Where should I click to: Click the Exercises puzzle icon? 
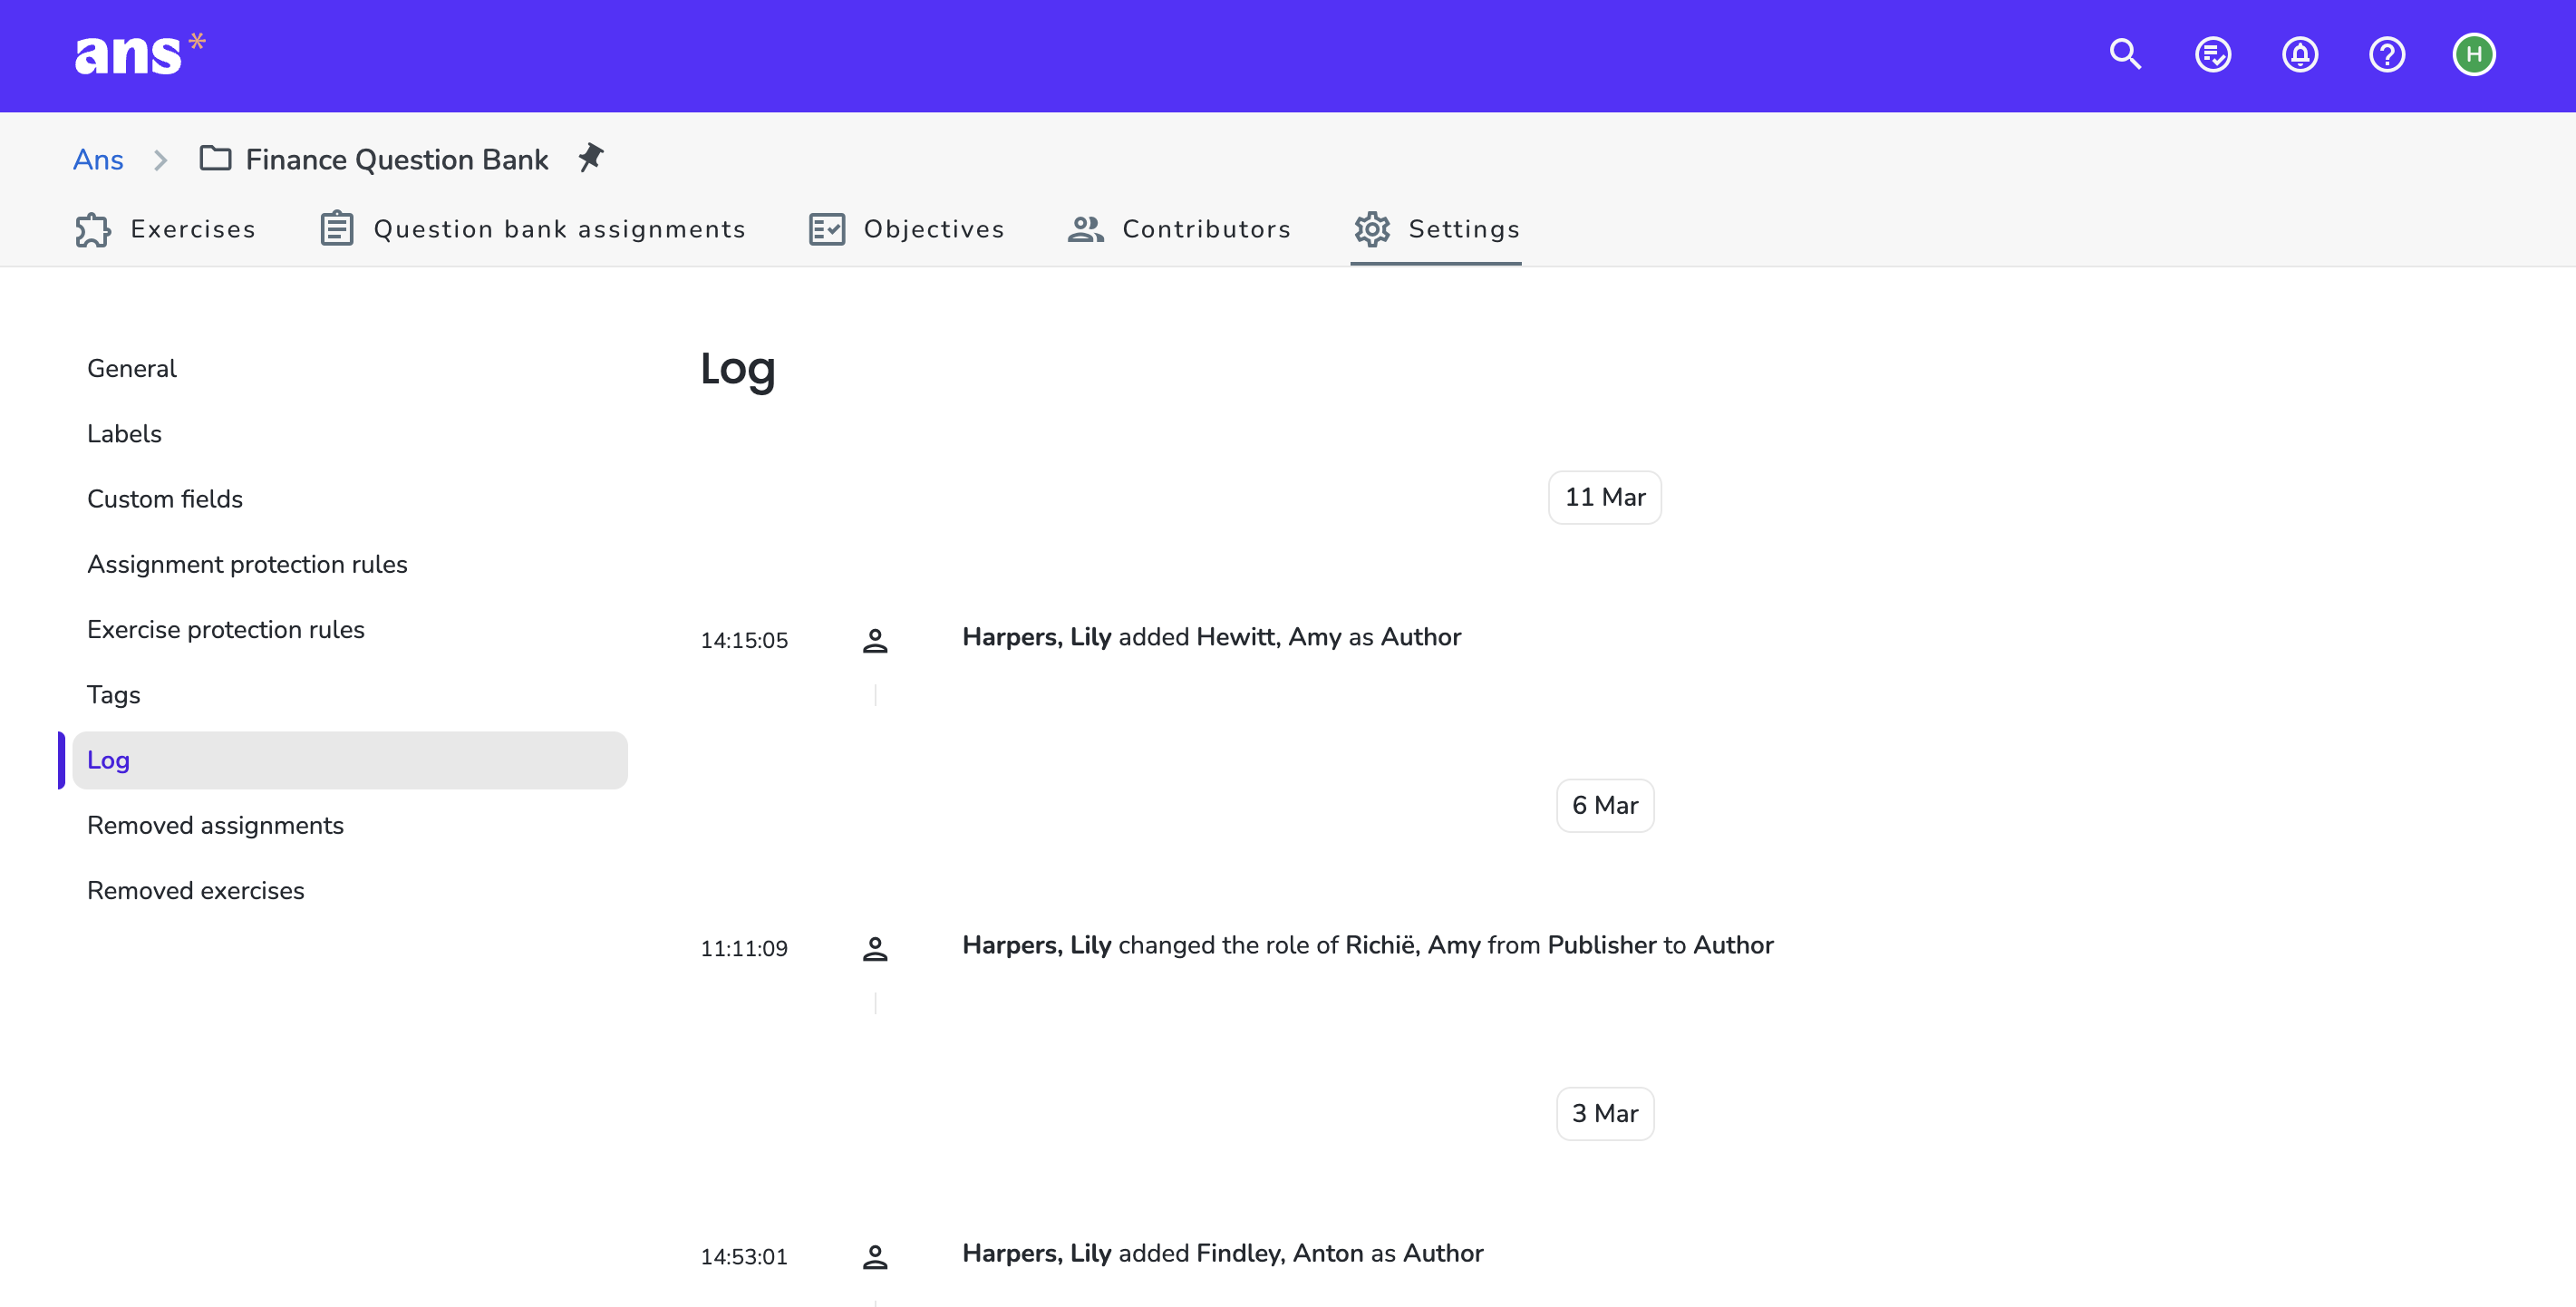[x=93, y=229]
